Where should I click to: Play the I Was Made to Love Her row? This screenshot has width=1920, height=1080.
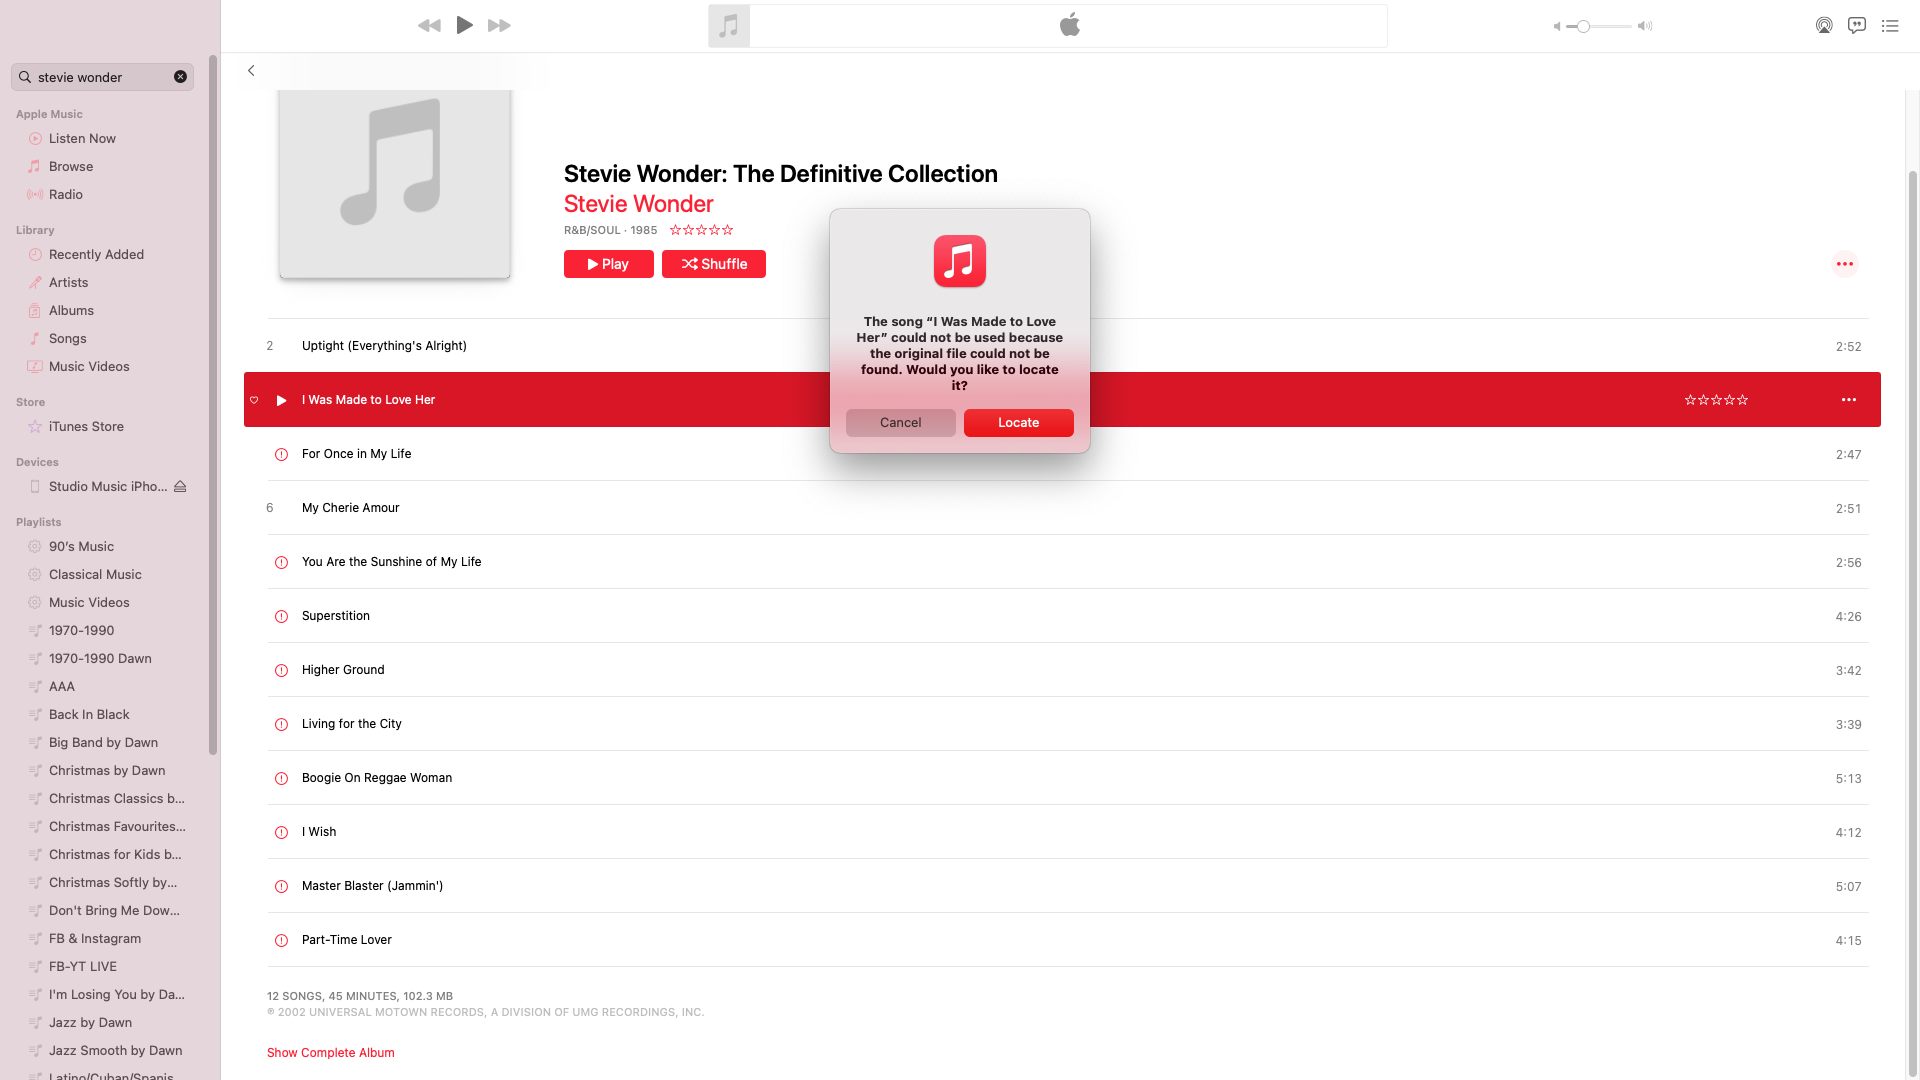[x=281, y=400]
